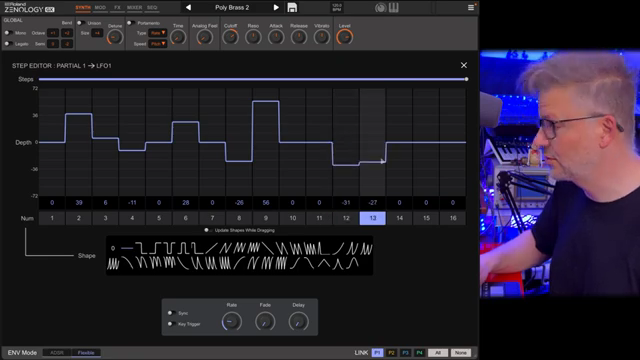Open the FX tab
The height and width of the screenshot is (360, 640).
117,7
